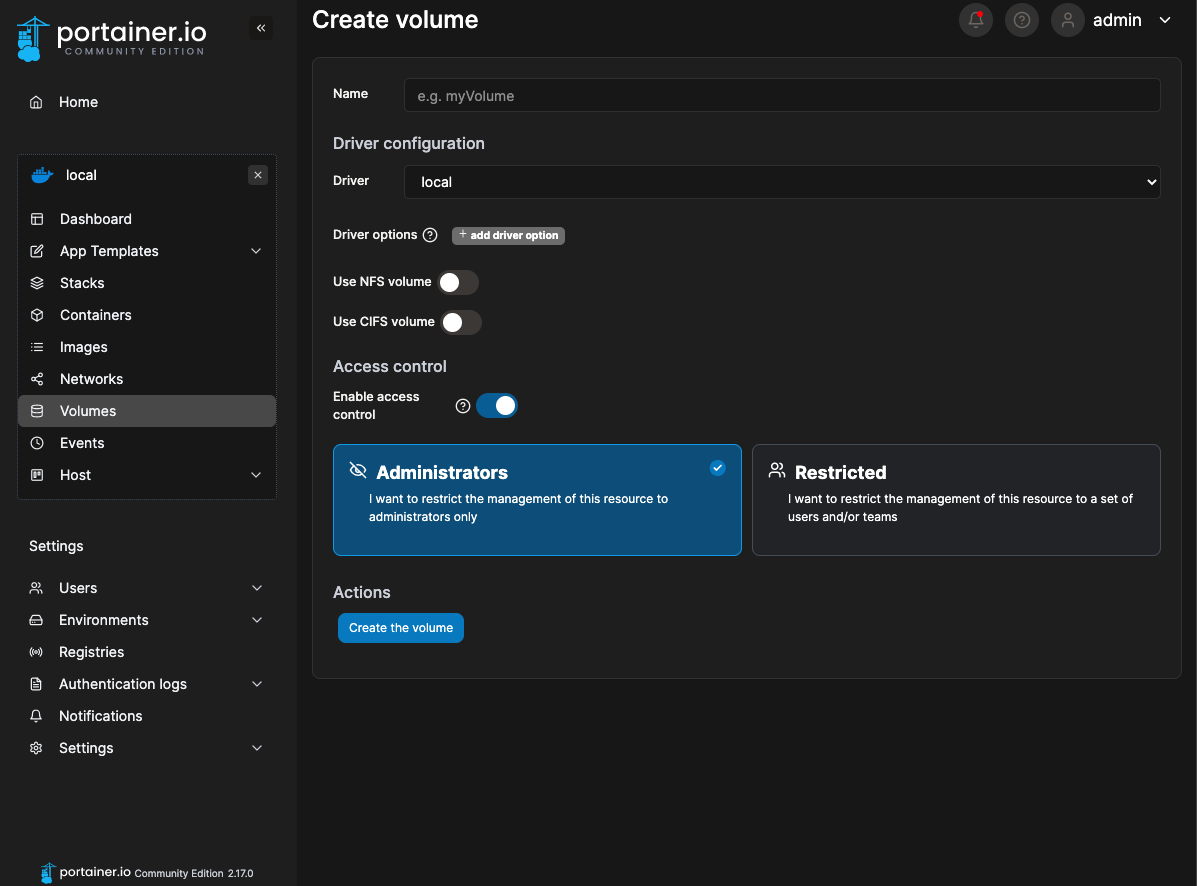Image resolution: width=1197 pixels, height=886 pixels.
Task: Open Events menu item
Action: coord(82,443)
